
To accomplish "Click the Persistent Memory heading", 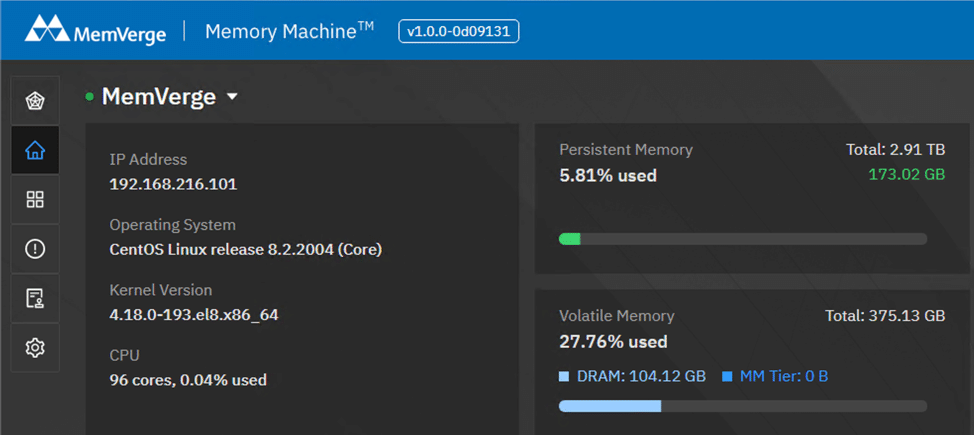I will 626,149.
